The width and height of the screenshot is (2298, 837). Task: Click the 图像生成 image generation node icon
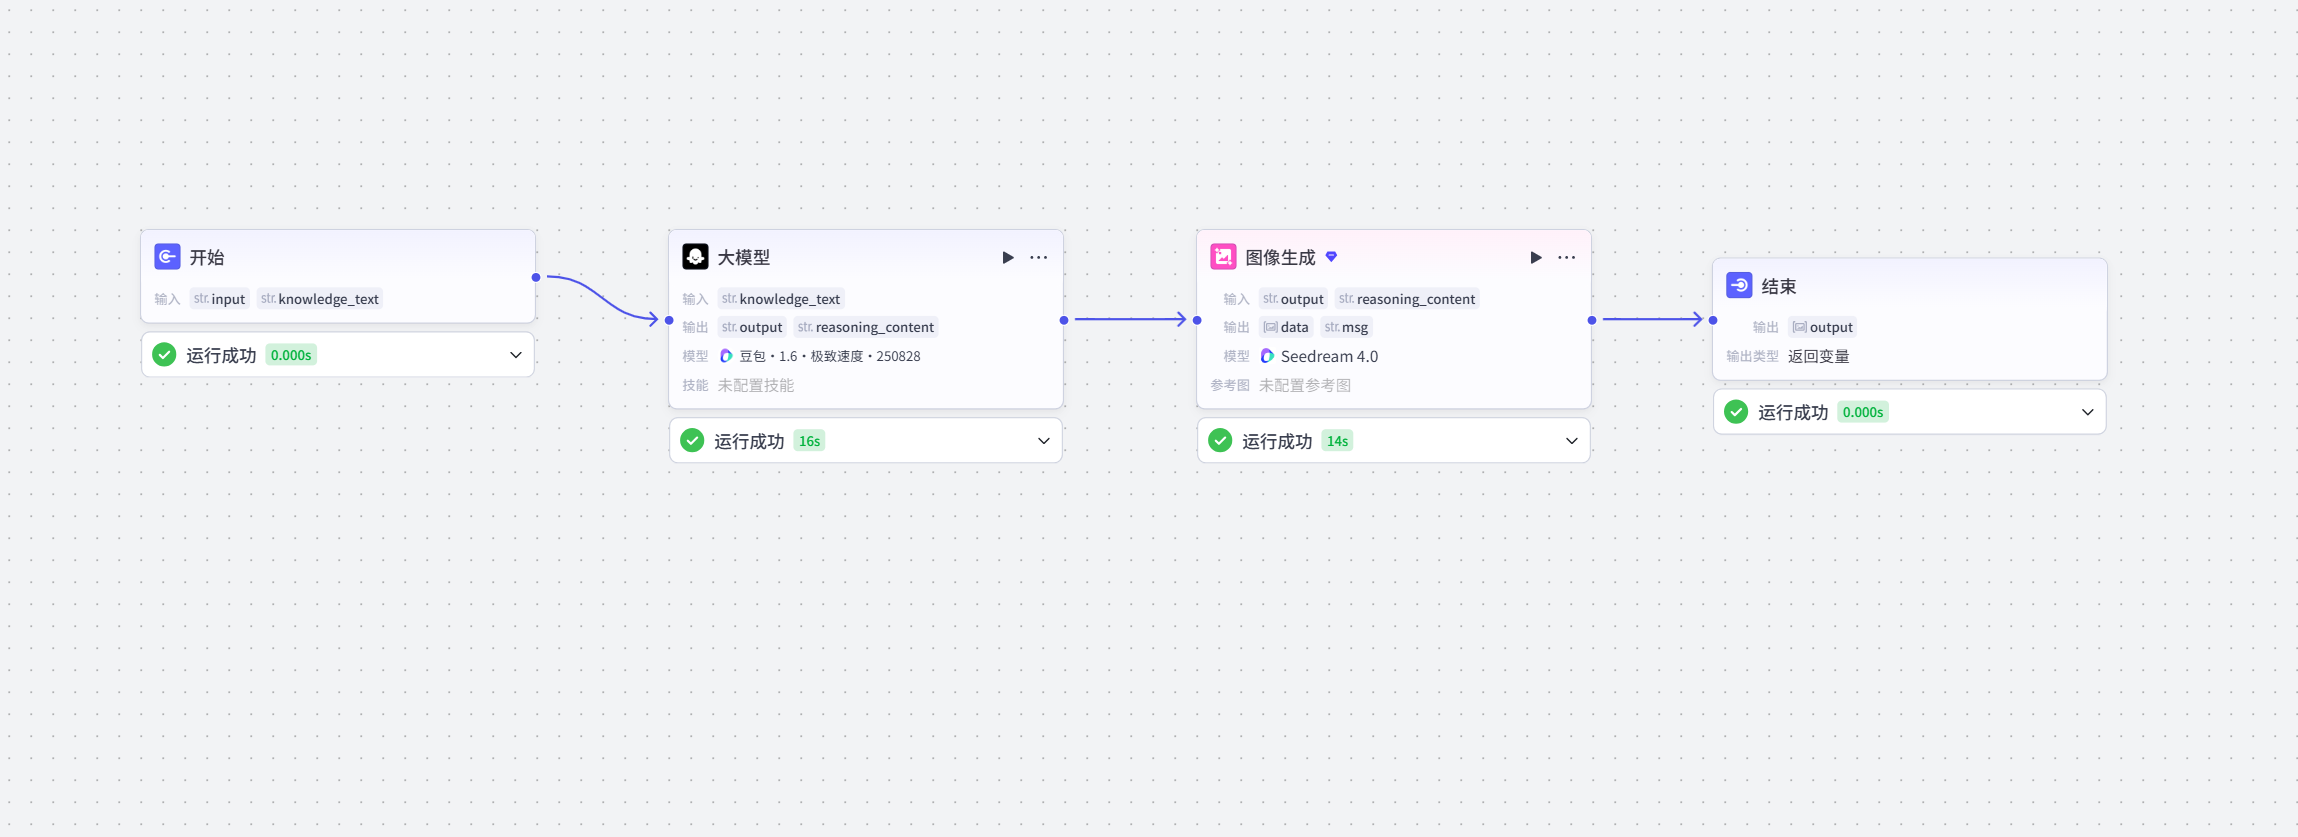click(1223, 257)
